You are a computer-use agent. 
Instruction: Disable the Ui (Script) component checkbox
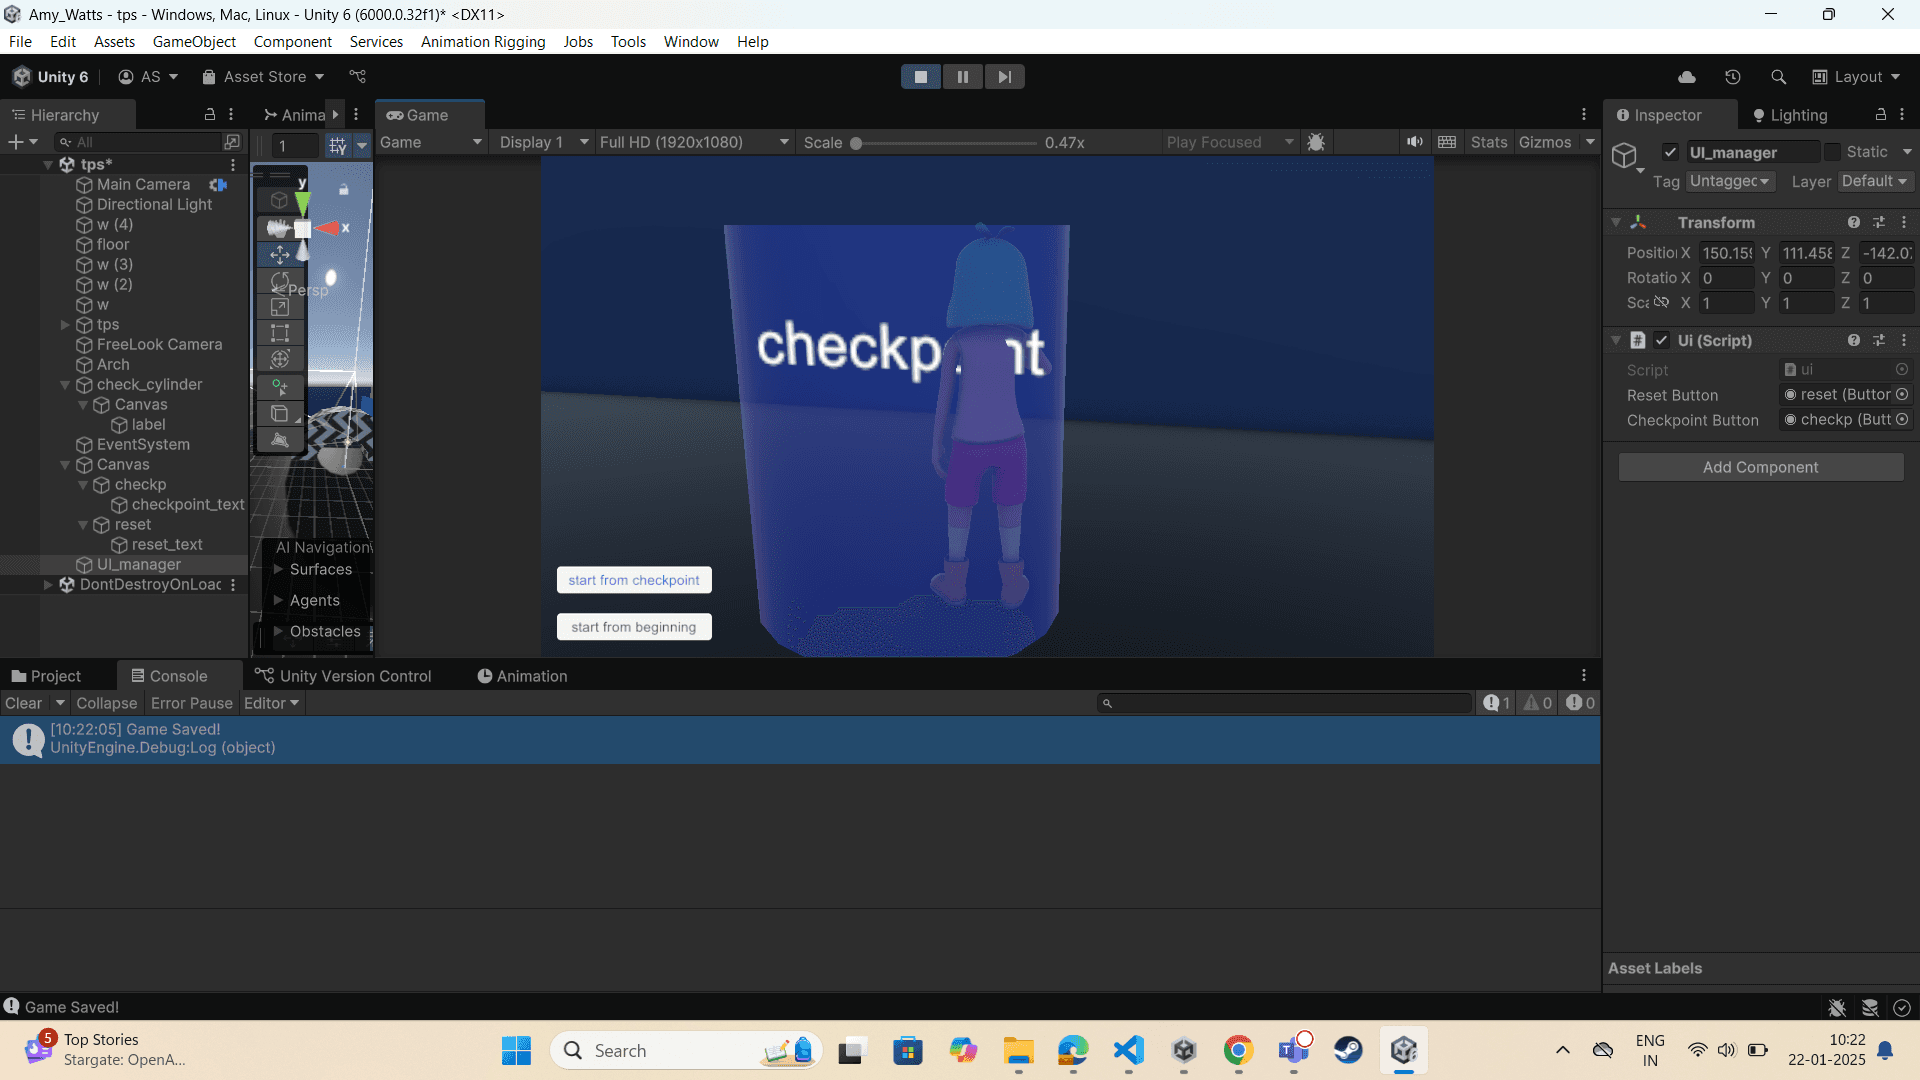[1661, 340]
